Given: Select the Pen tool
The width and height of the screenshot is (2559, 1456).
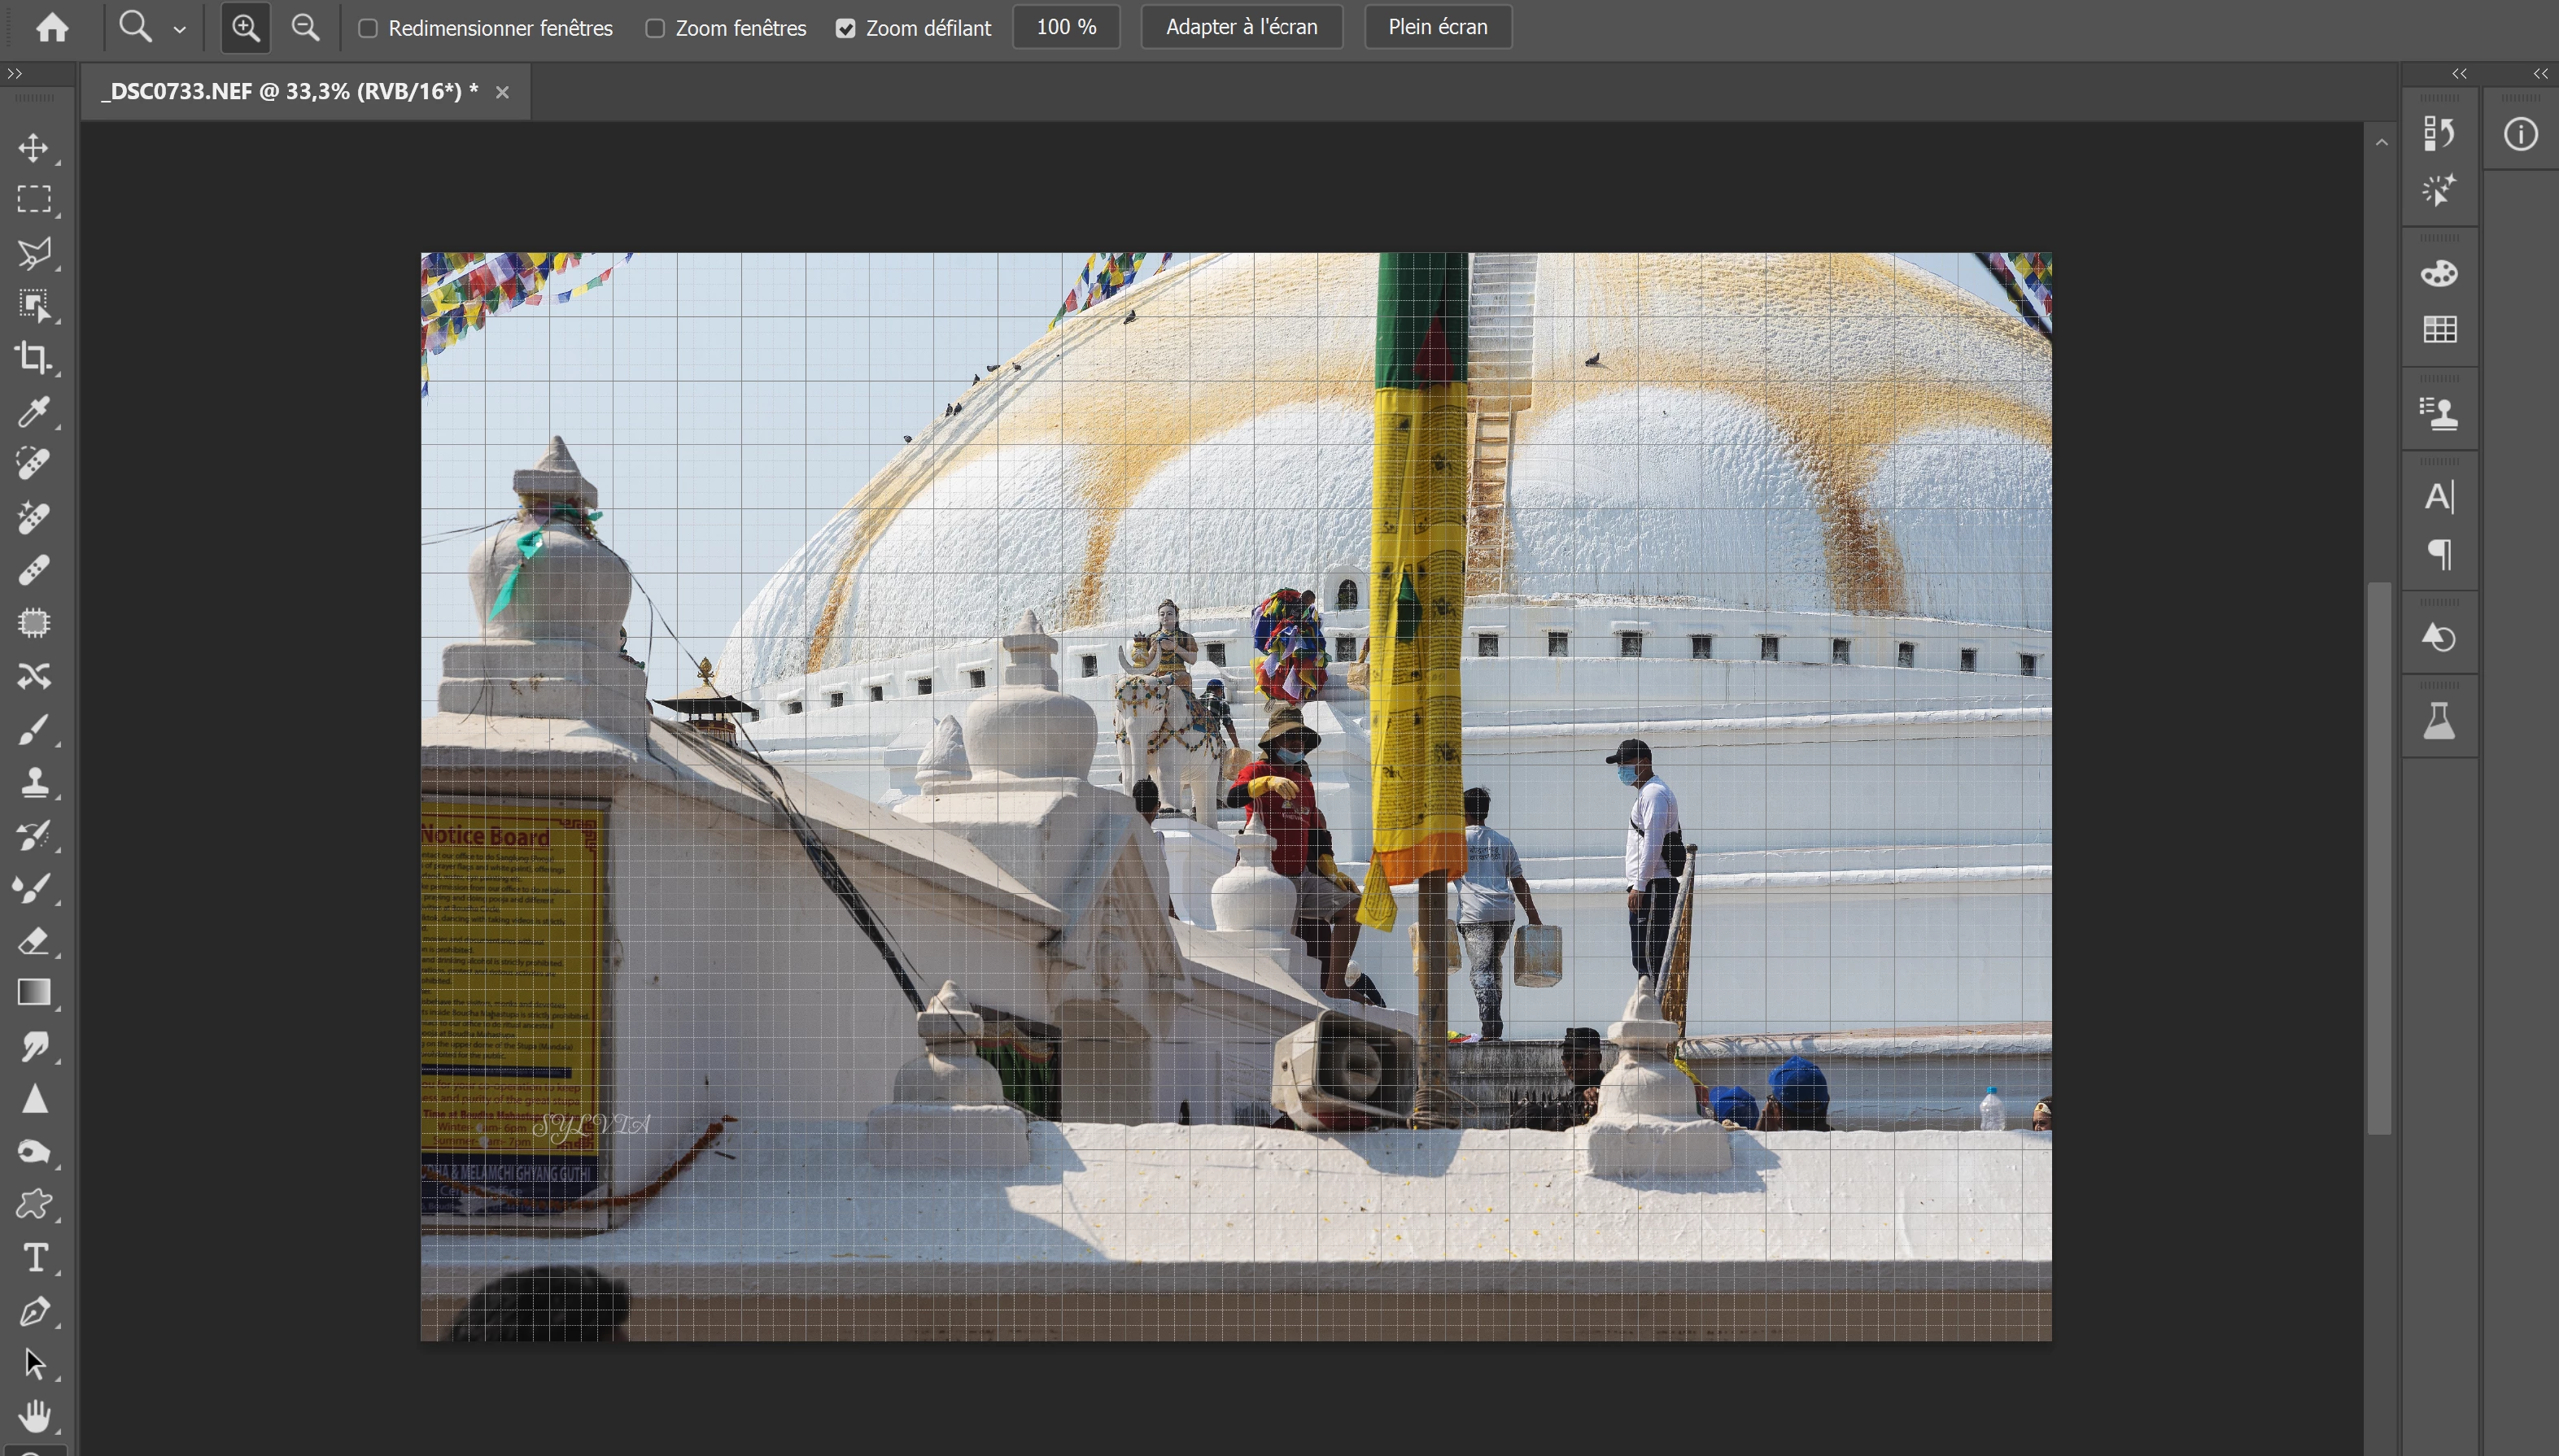Looking at the screenshot, I should [x=33, y=1311].
